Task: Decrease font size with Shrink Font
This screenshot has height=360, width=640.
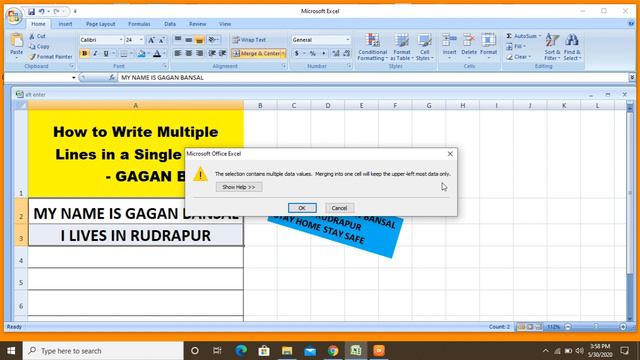Action: coord(162,40)
